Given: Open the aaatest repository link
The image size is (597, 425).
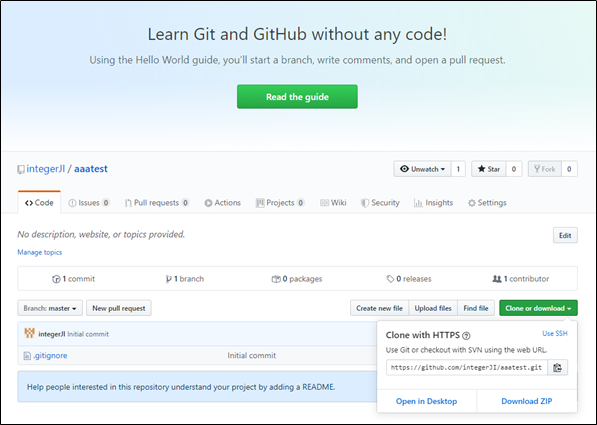Looking at the screenshot, I should (x=91, y=169).
